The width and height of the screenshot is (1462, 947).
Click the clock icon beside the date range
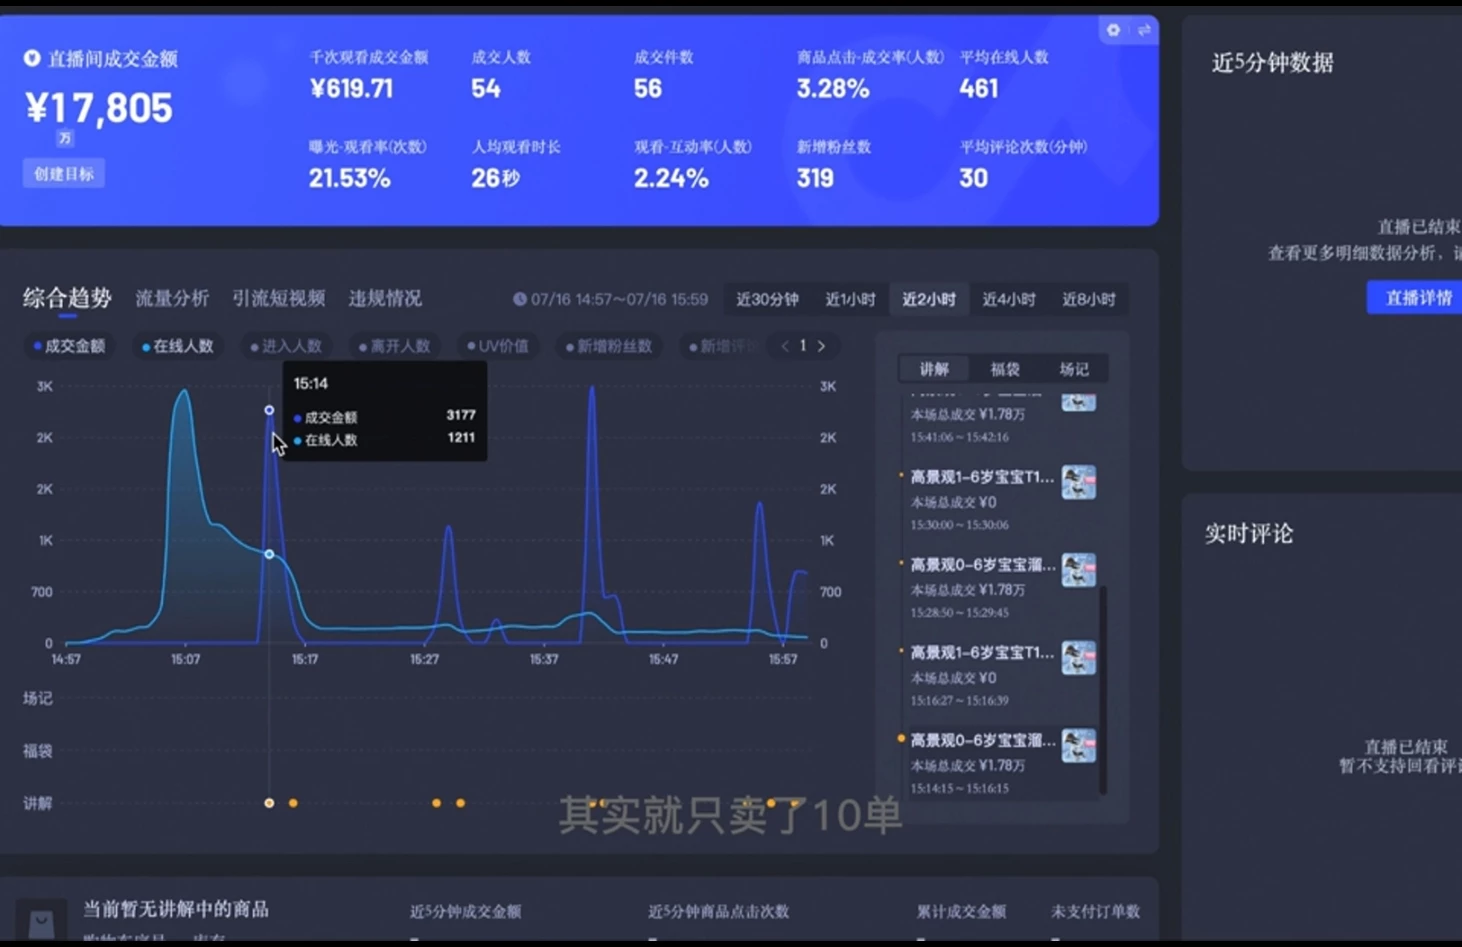pyautogui.click(x=520, y=298)
